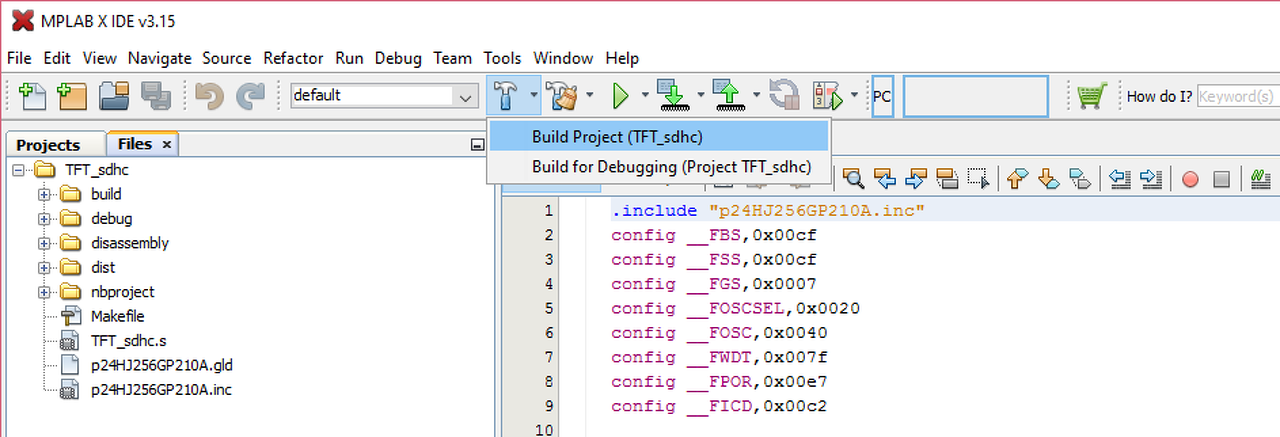Screen dimensions: 1280x437
Task: Open Microchip store shopping cart icon
Action: tap(1091, 96)
